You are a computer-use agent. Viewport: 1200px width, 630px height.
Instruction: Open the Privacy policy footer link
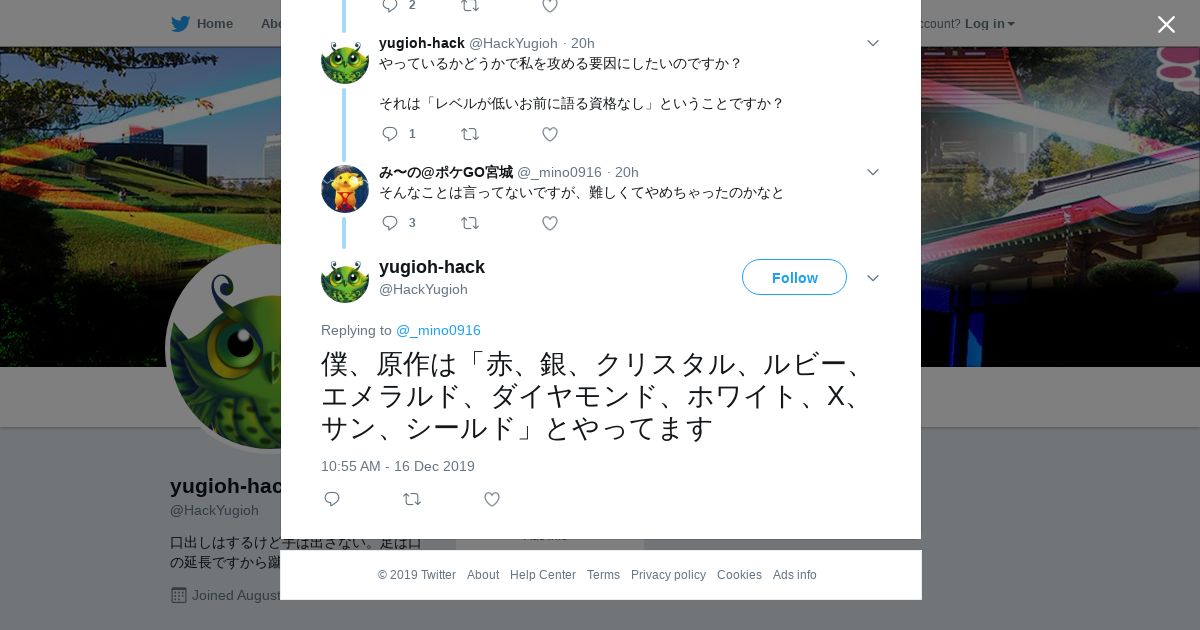click(668, 575)
